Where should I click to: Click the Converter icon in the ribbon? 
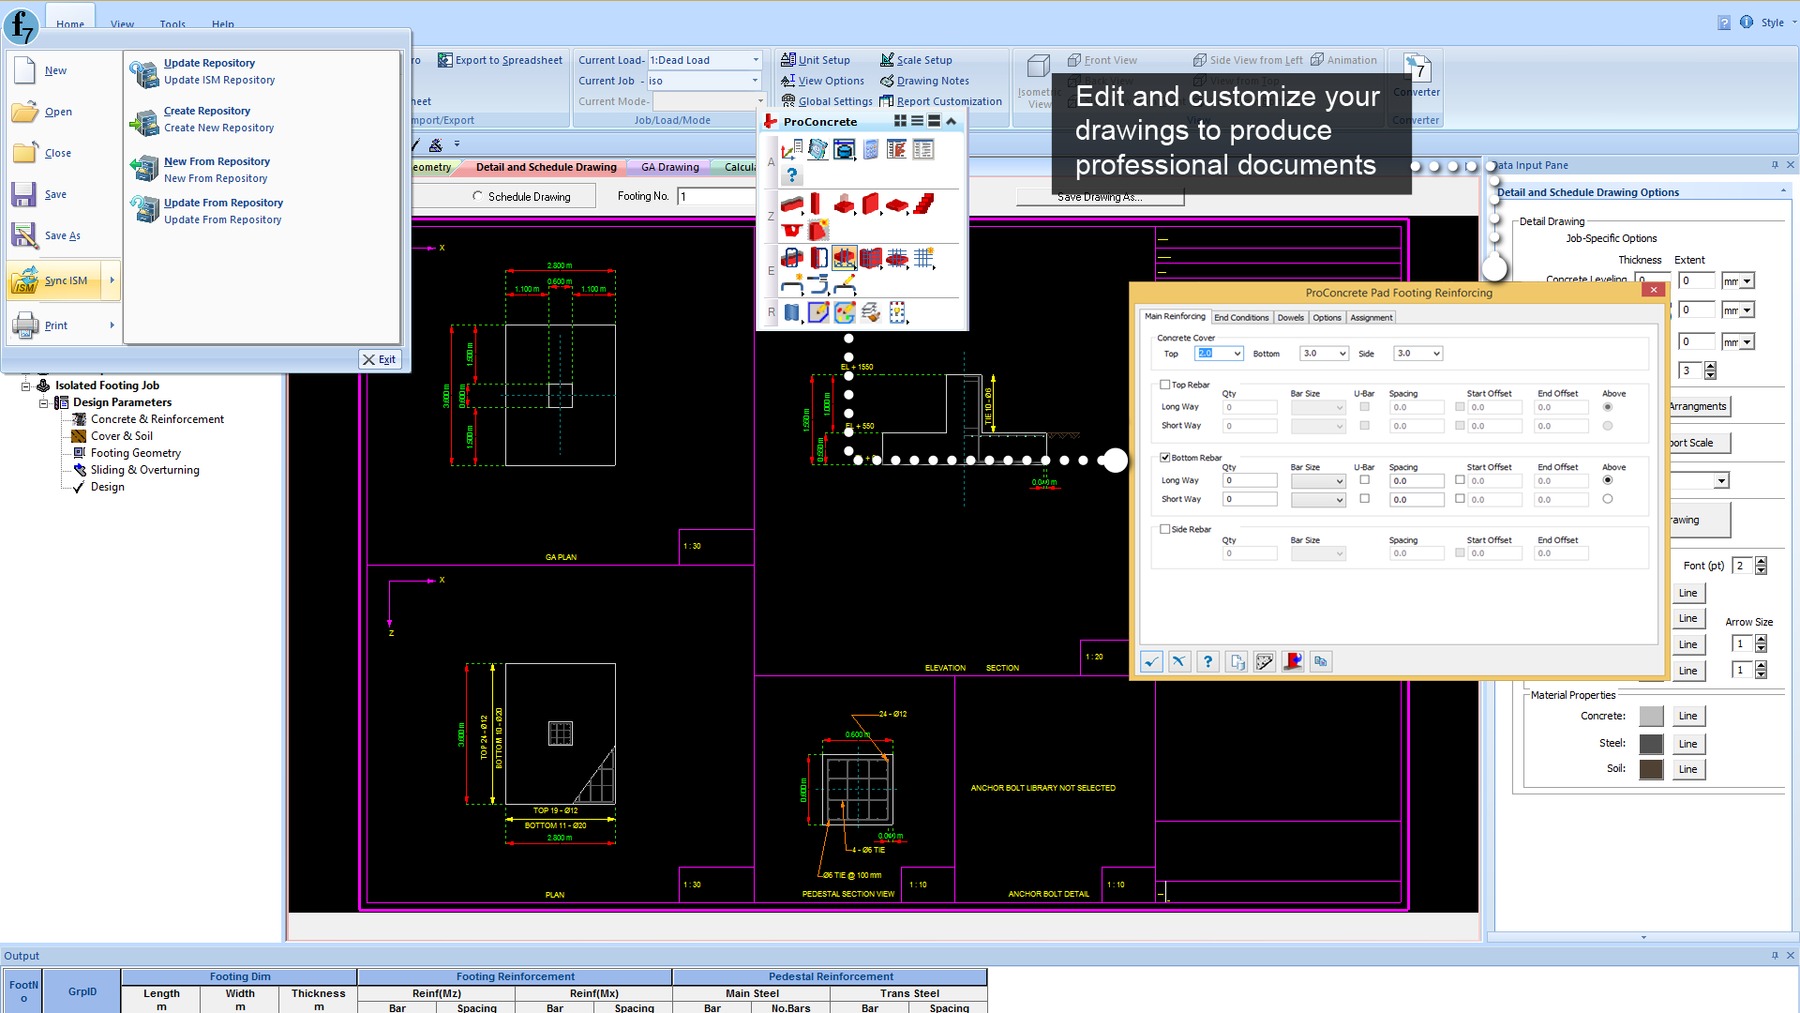click(x=1417, y=68)
